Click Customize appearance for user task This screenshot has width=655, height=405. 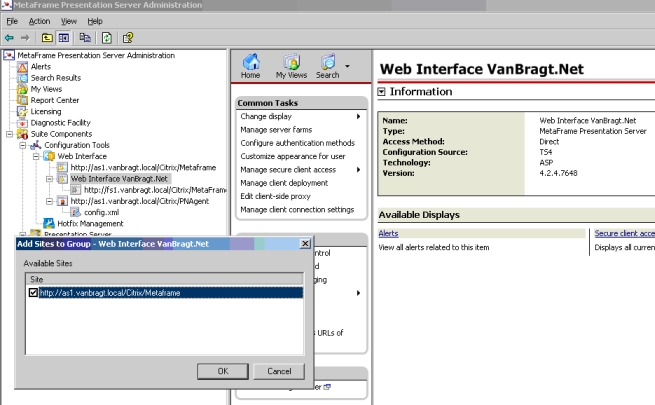(x=293, y=157)
